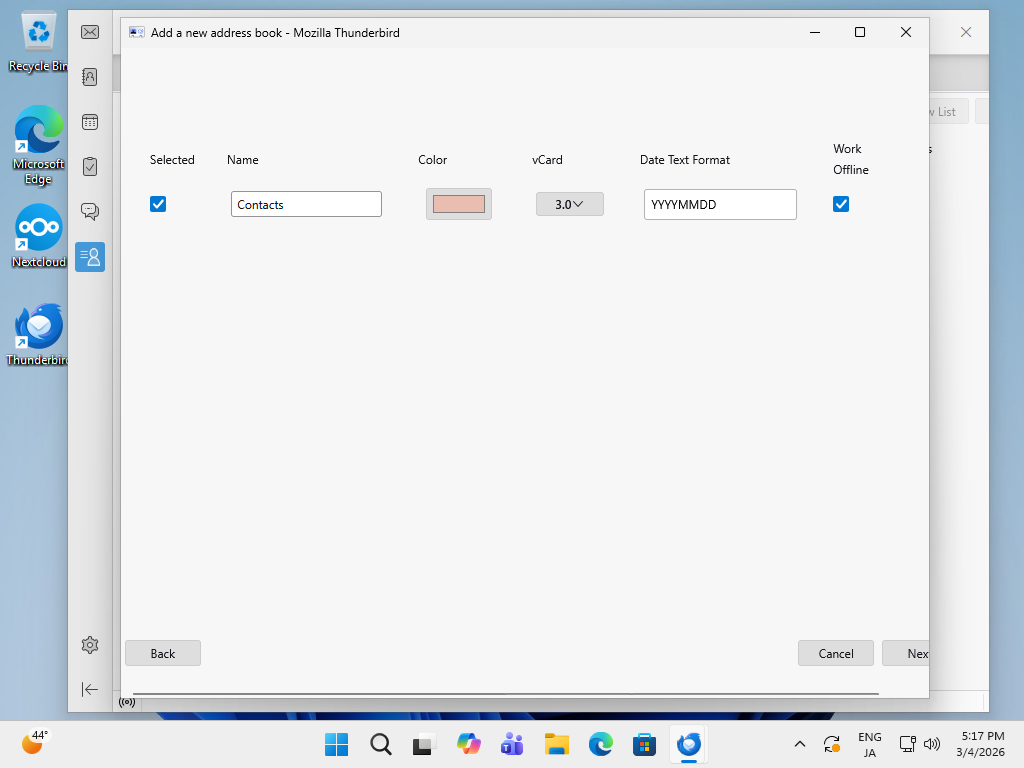Close the background Thunderbird tab with X
The width and height of the screenshot is (1024, 768).
966,32
